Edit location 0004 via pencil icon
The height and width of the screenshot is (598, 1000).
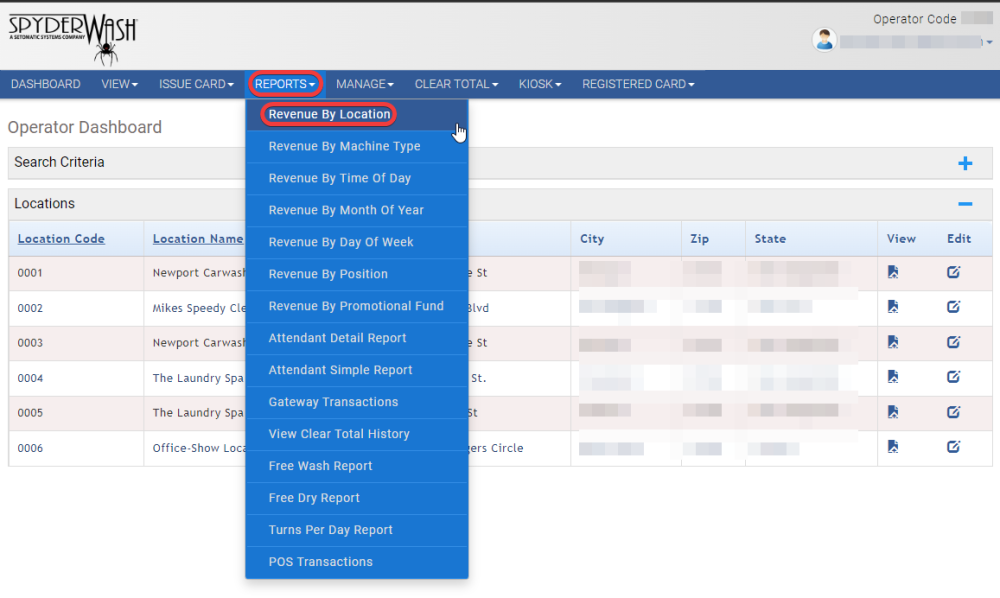(953, 377)
